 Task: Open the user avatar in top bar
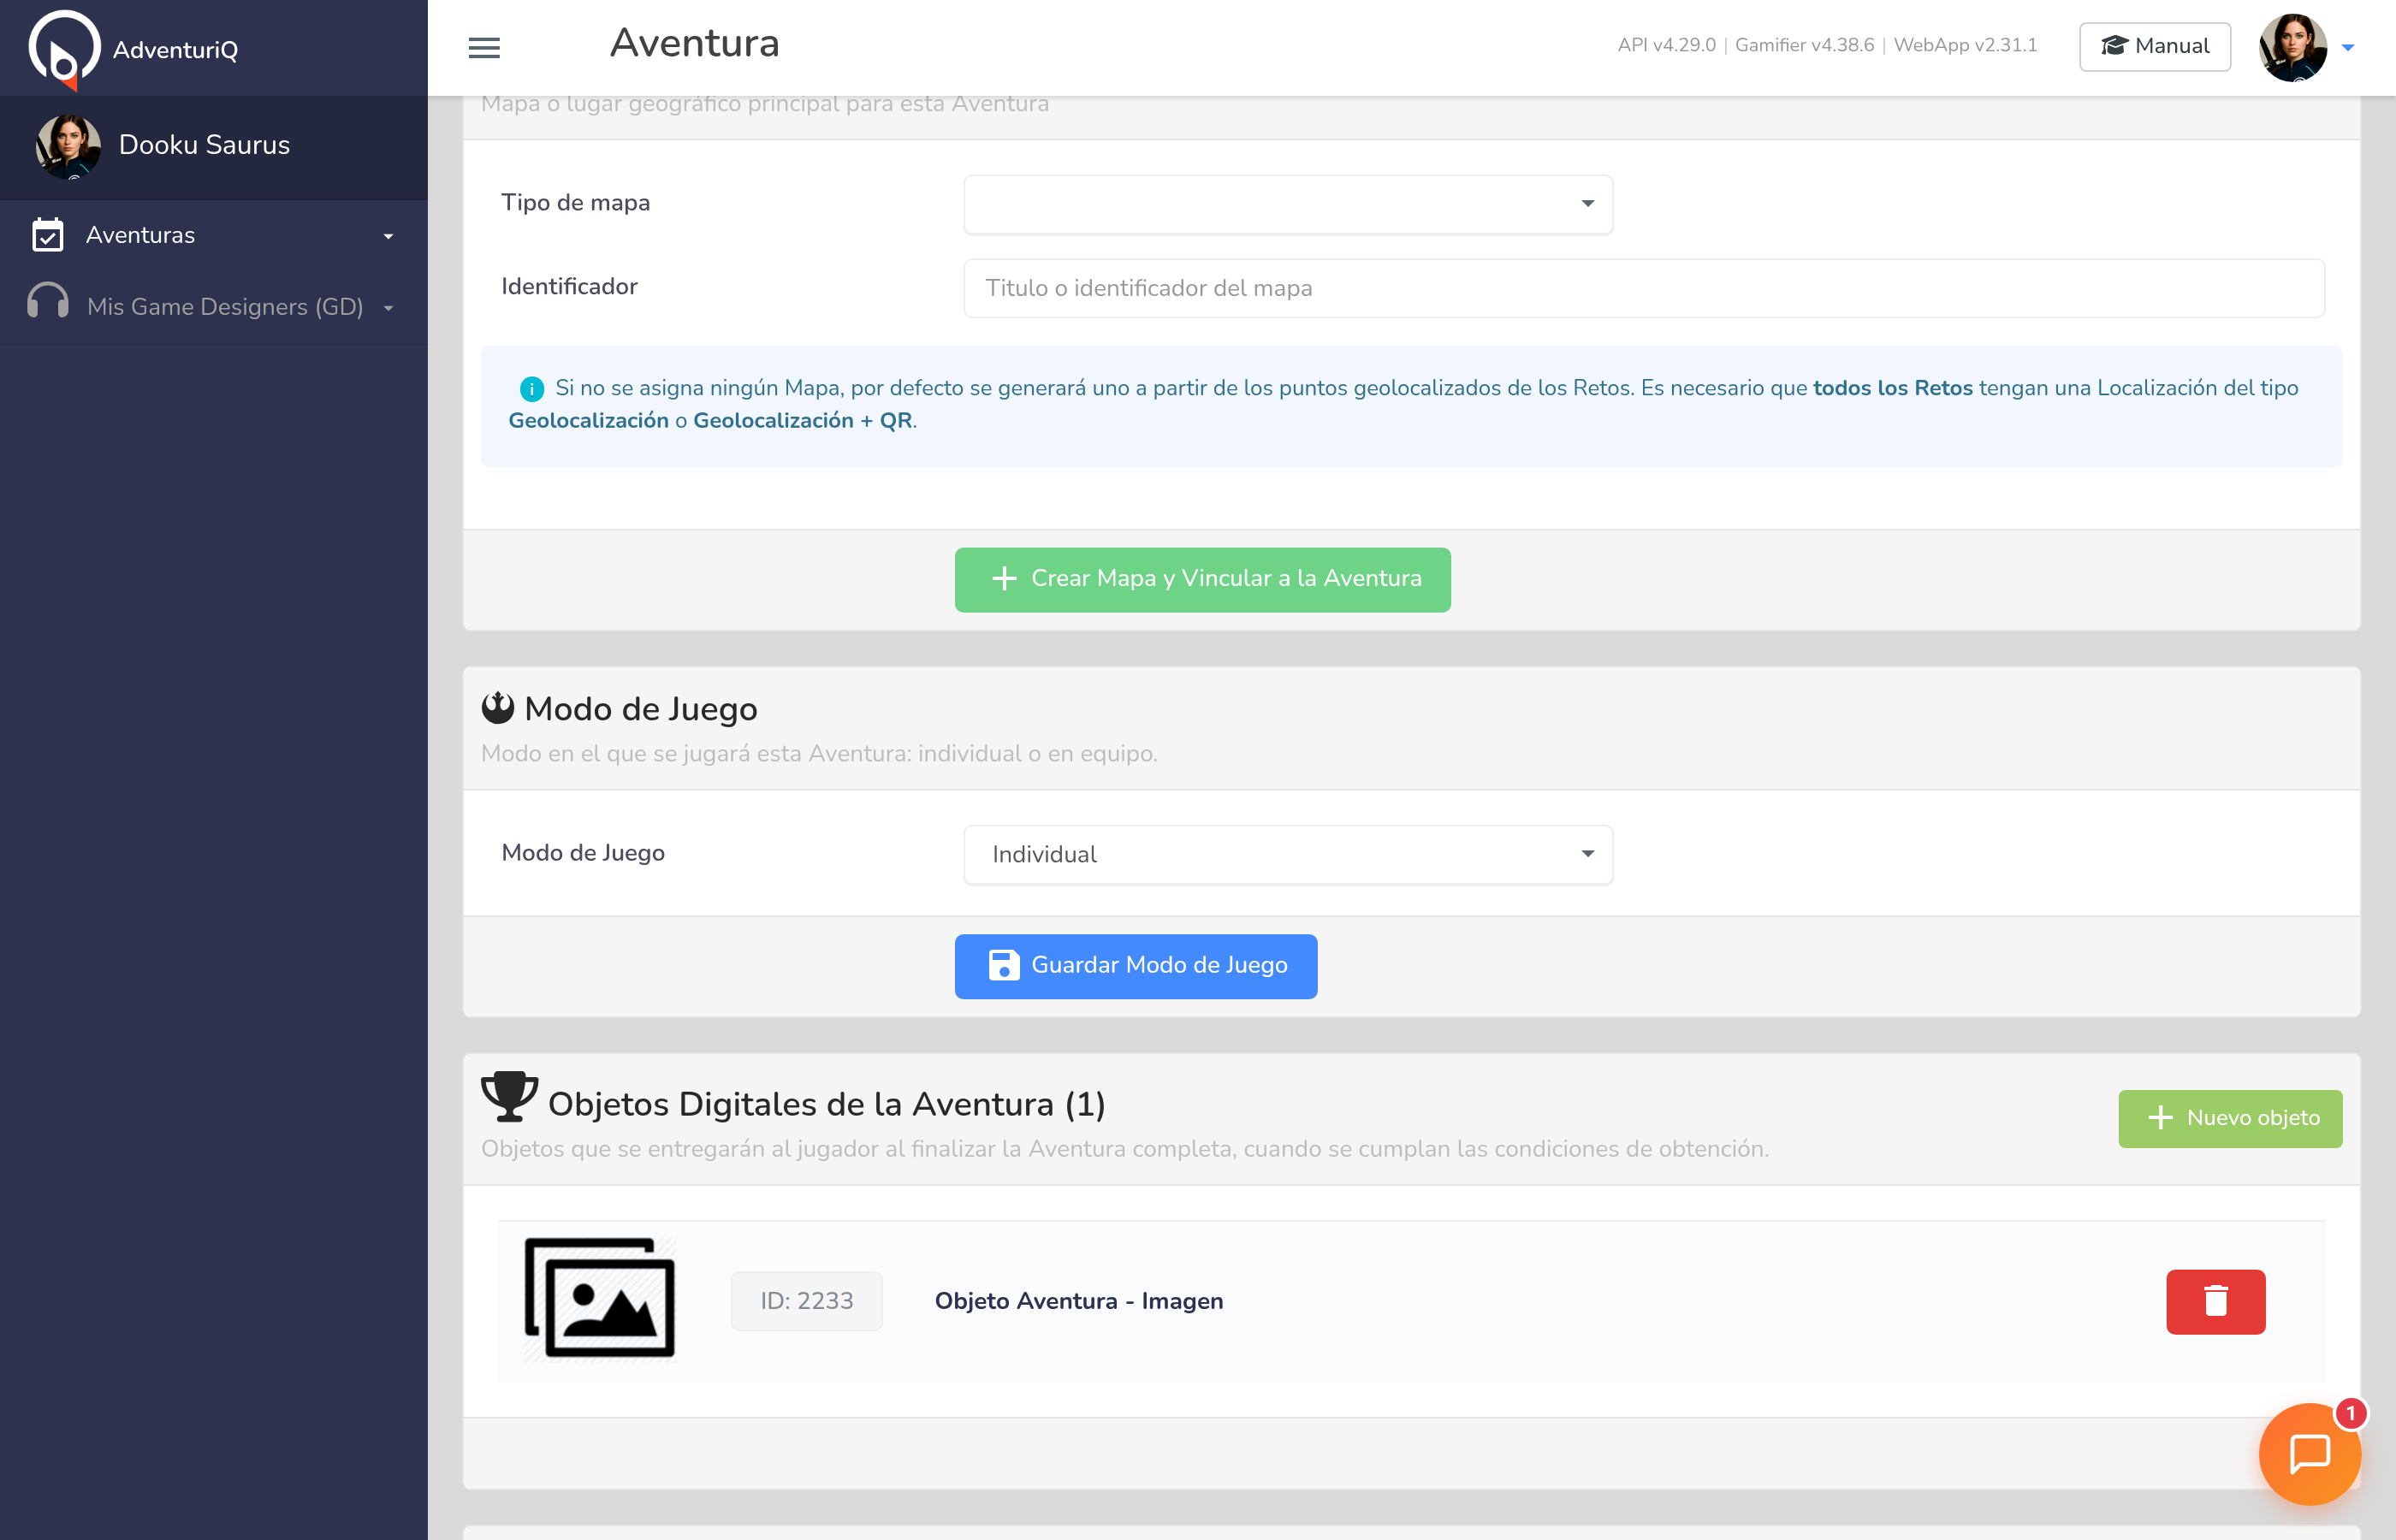click(2292, 47)
